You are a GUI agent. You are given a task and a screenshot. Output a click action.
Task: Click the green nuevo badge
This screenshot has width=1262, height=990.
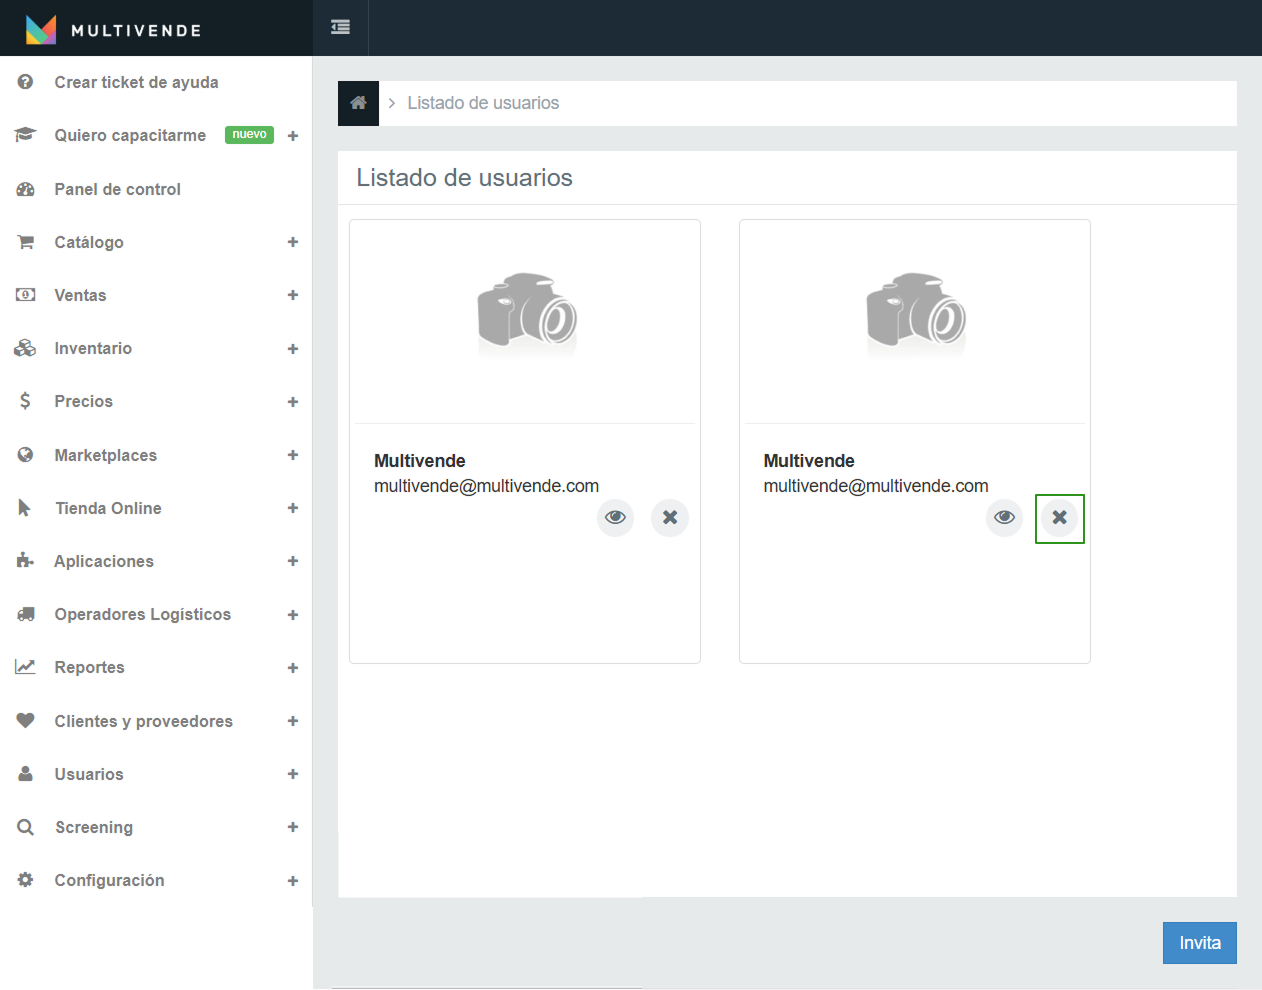pyautogui.click(x=249, y=135)
